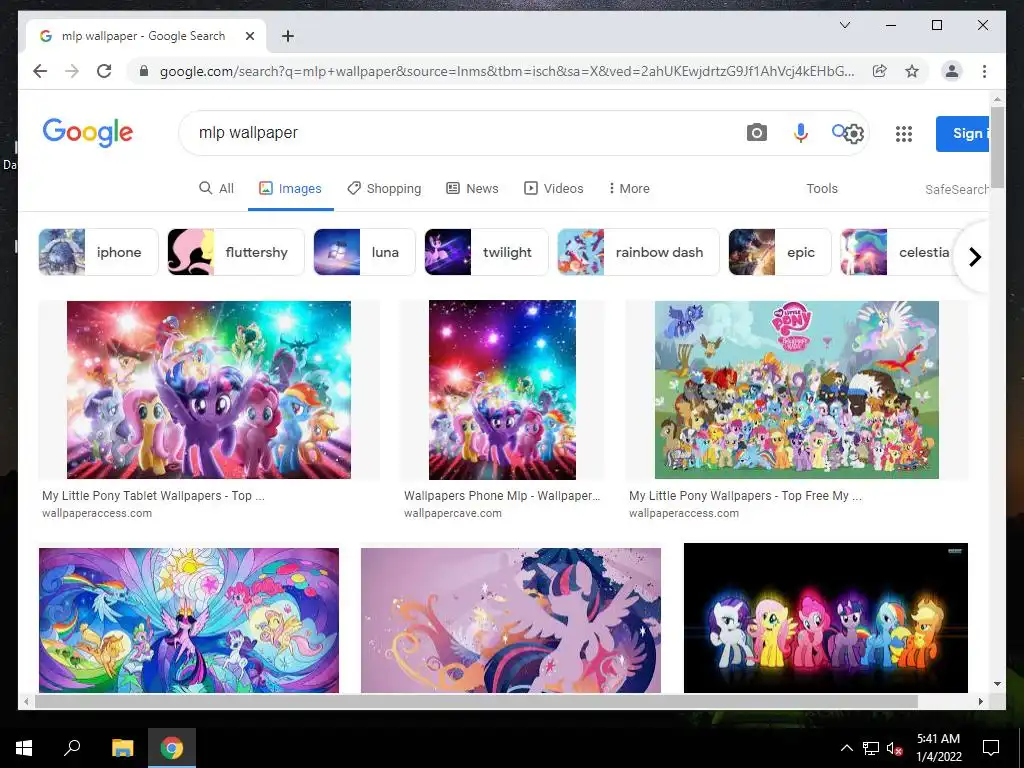Open the Wallpapers Phone Mlp image

click(502, 390)
